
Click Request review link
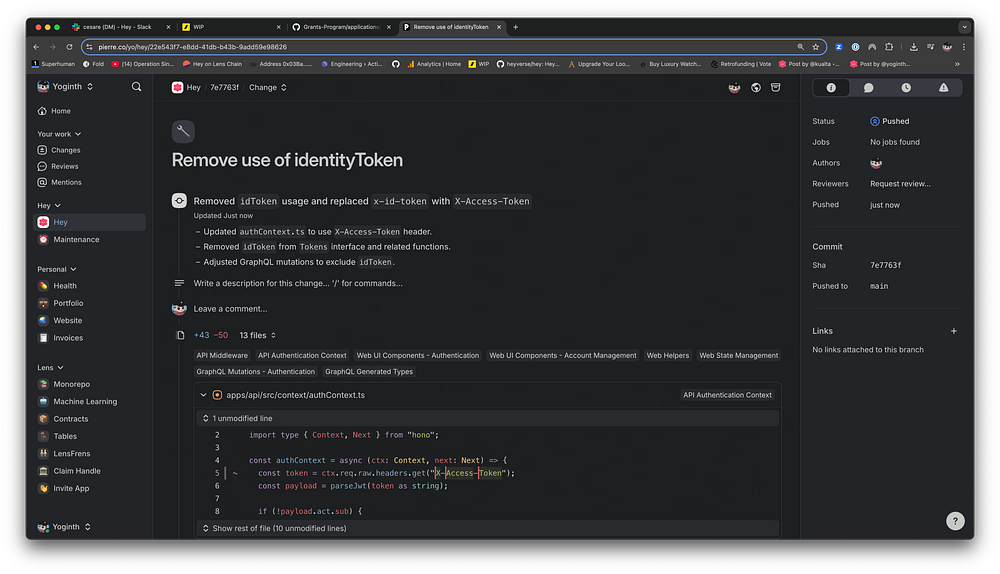pyautogui.click(x=900, y=184)
